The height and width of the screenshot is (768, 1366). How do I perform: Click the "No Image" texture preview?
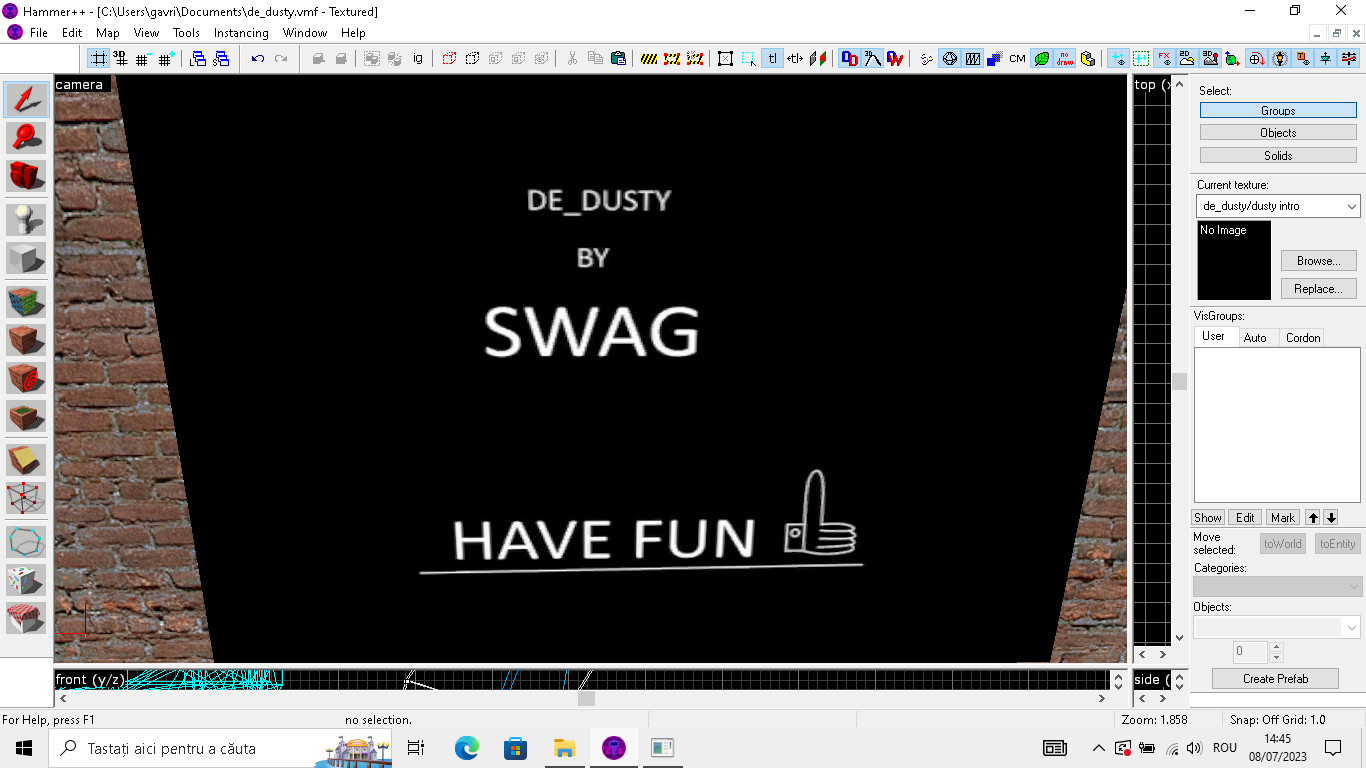1235,260
